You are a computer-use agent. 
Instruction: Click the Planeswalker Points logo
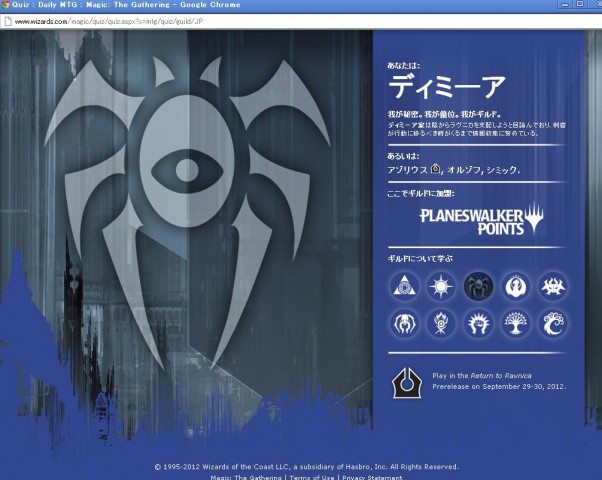(x=481, y=219)
